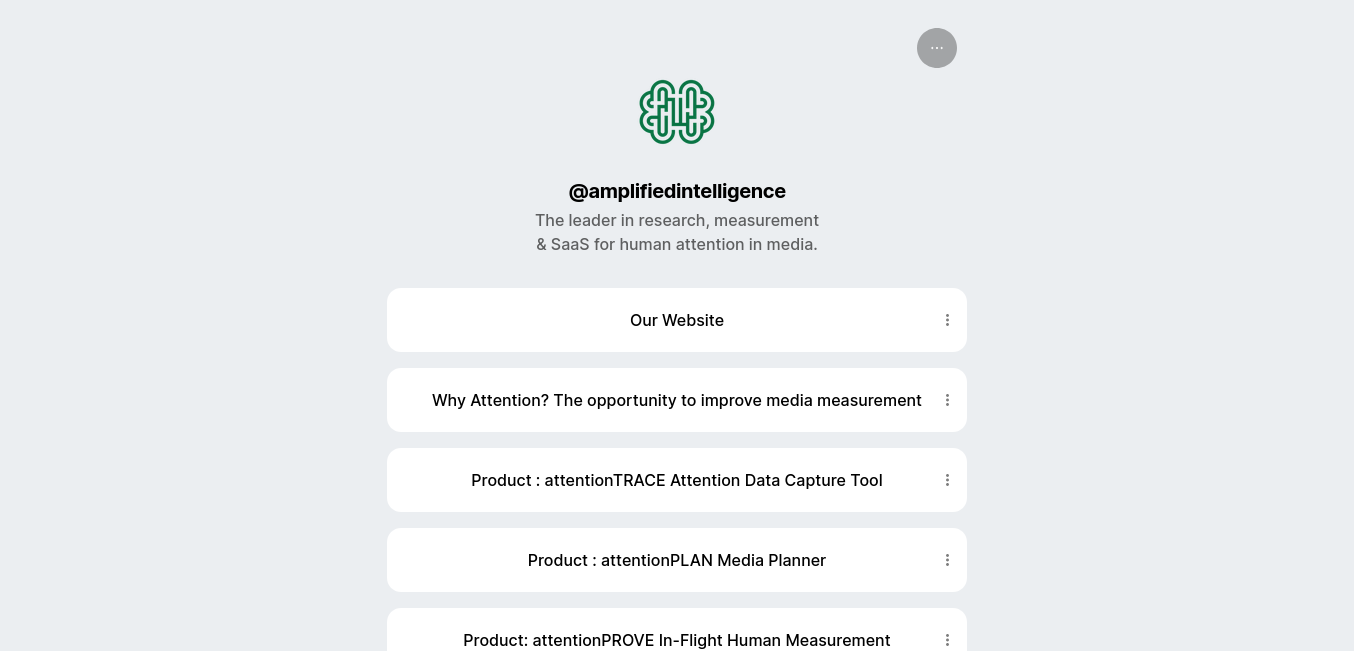Open the page share menu ellipsis button

tap(937, 48)
